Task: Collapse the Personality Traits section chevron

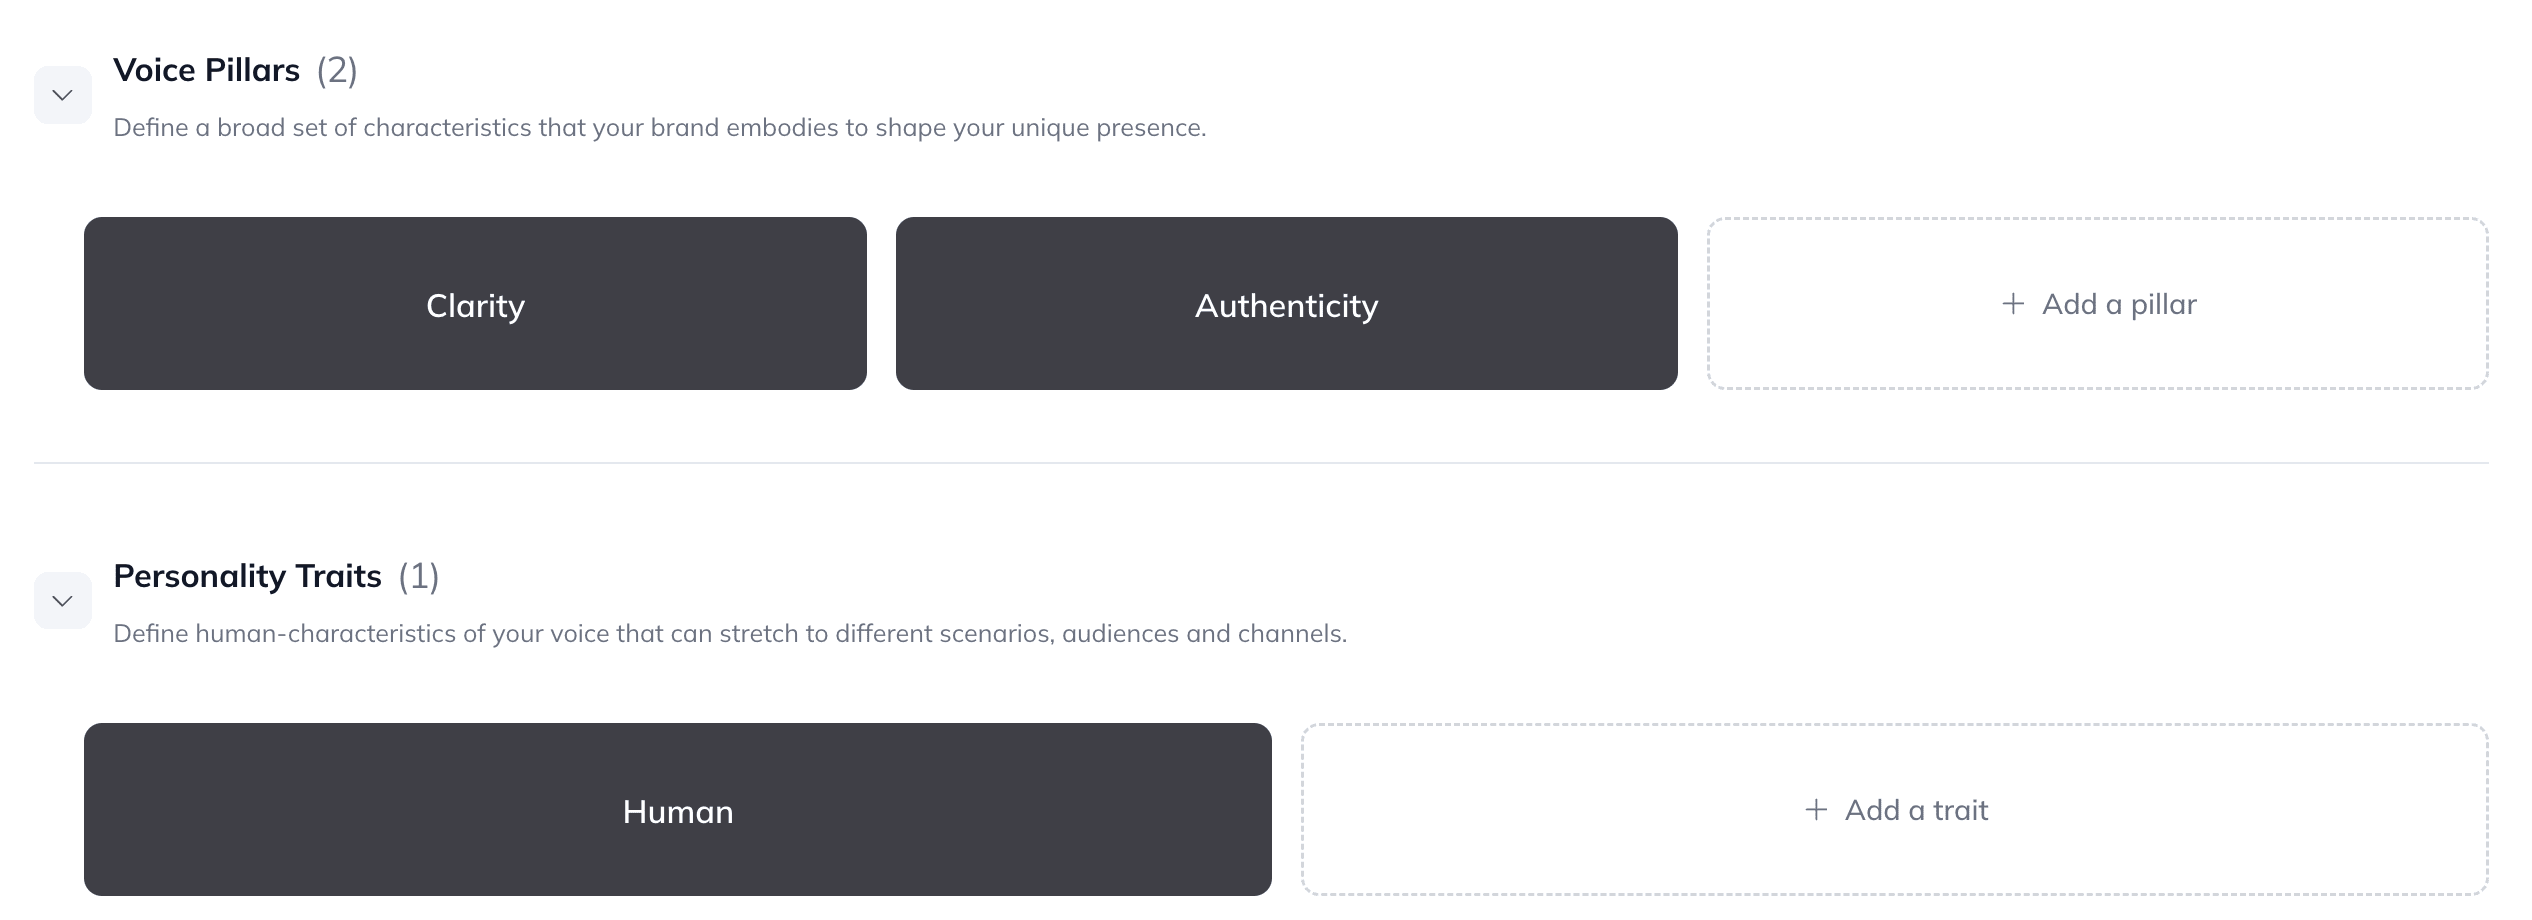Action: pos(62,601)
